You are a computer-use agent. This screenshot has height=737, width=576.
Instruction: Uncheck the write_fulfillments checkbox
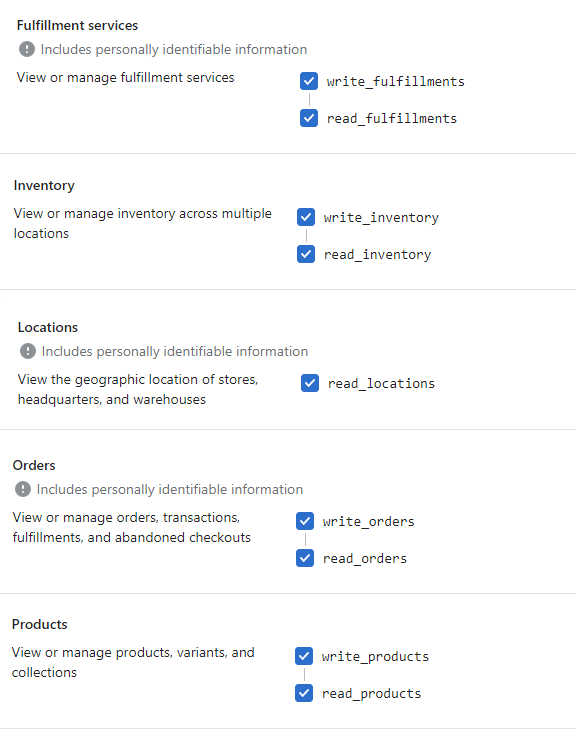coord(309,81)
